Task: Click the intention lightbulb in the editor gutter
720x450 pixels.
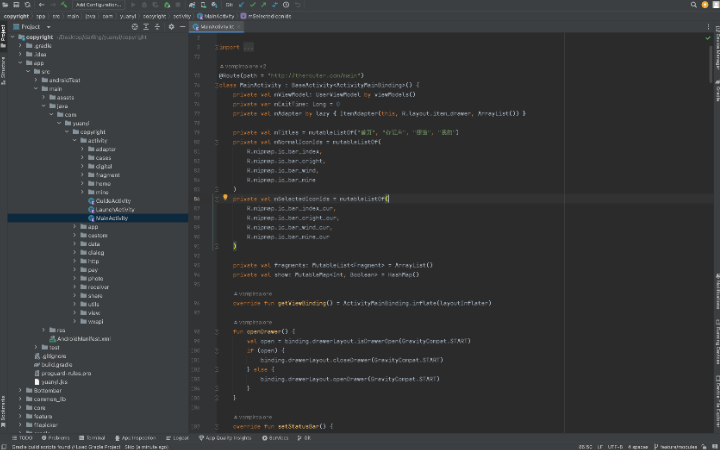Action: pos(225,198)
